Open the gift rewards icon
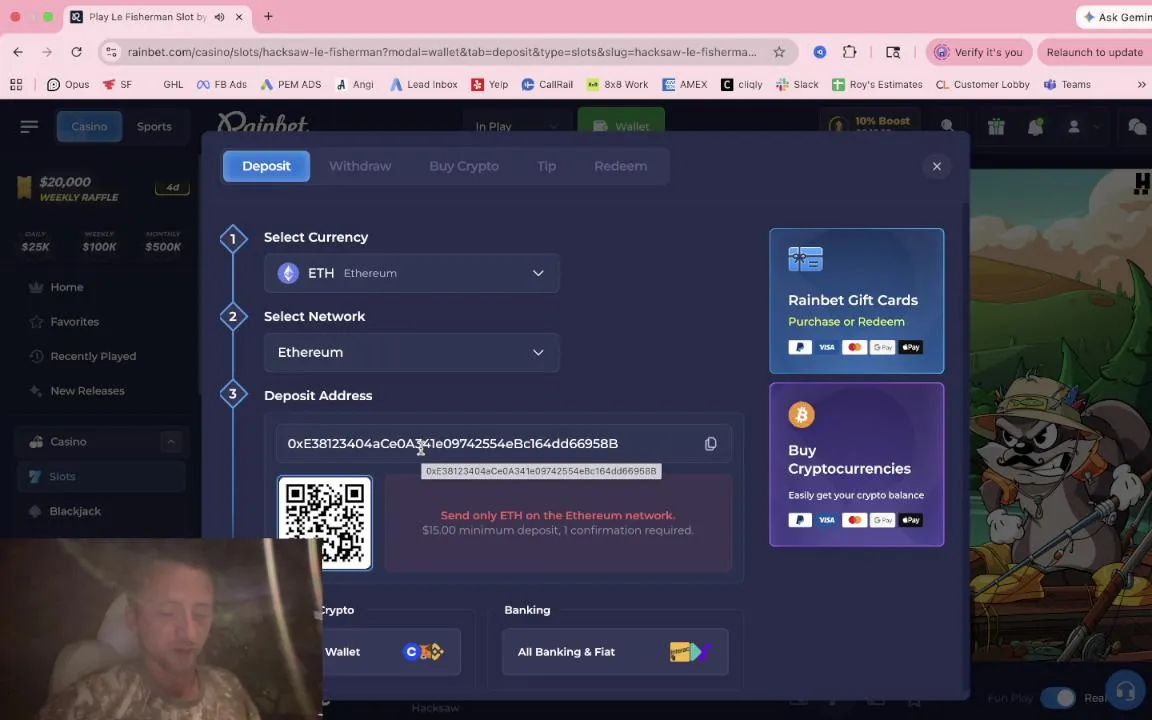Image resolution: width=1152 pixels, height=720 pixels. click(996, 126)
